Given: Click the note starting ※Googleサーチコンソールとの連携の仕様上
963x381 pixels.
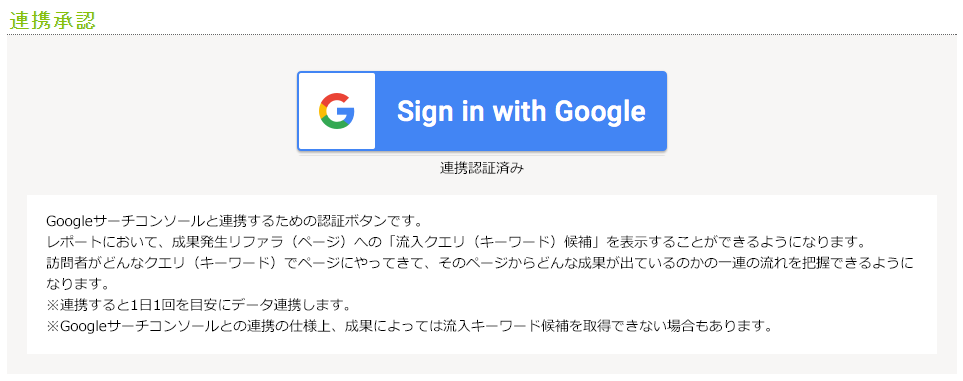Looking at the screenshot, I should (409, 326).
